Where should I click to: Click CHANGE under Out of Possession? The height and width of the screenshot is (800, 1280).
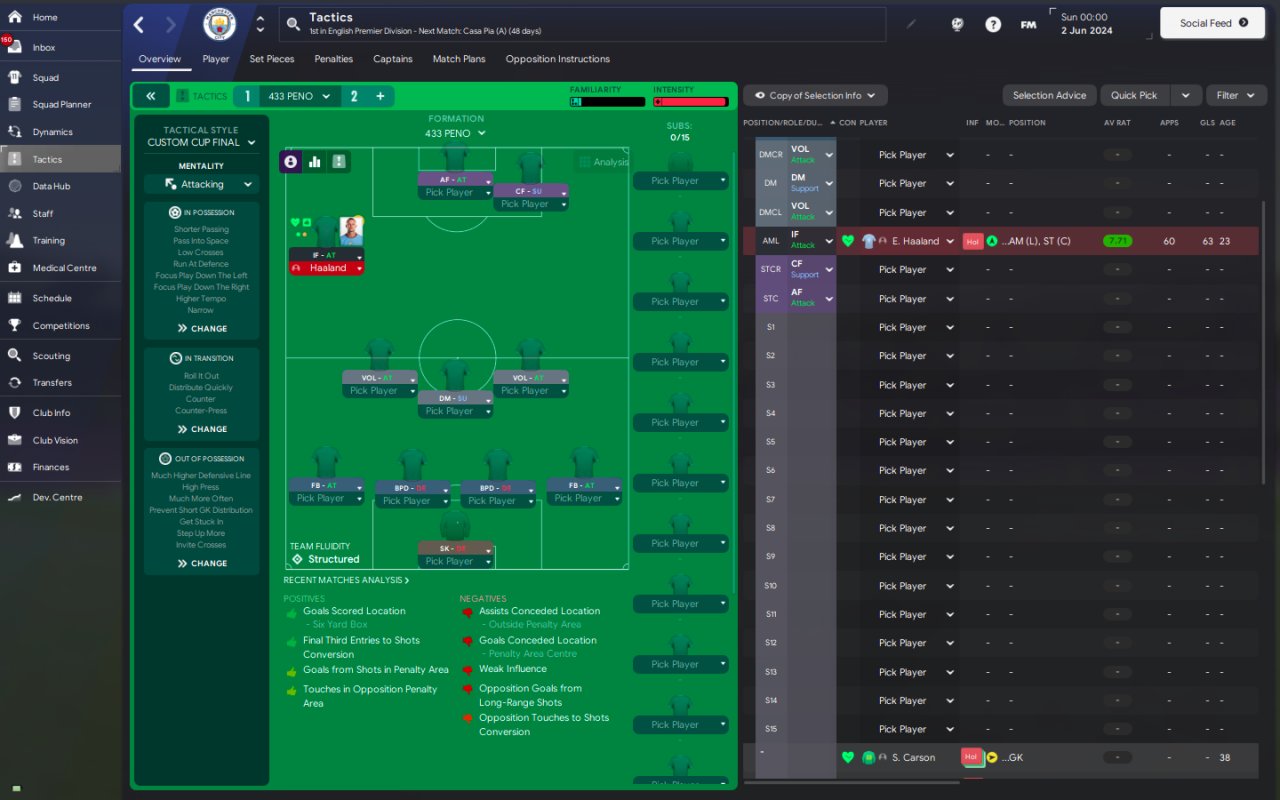click(202, 563)
